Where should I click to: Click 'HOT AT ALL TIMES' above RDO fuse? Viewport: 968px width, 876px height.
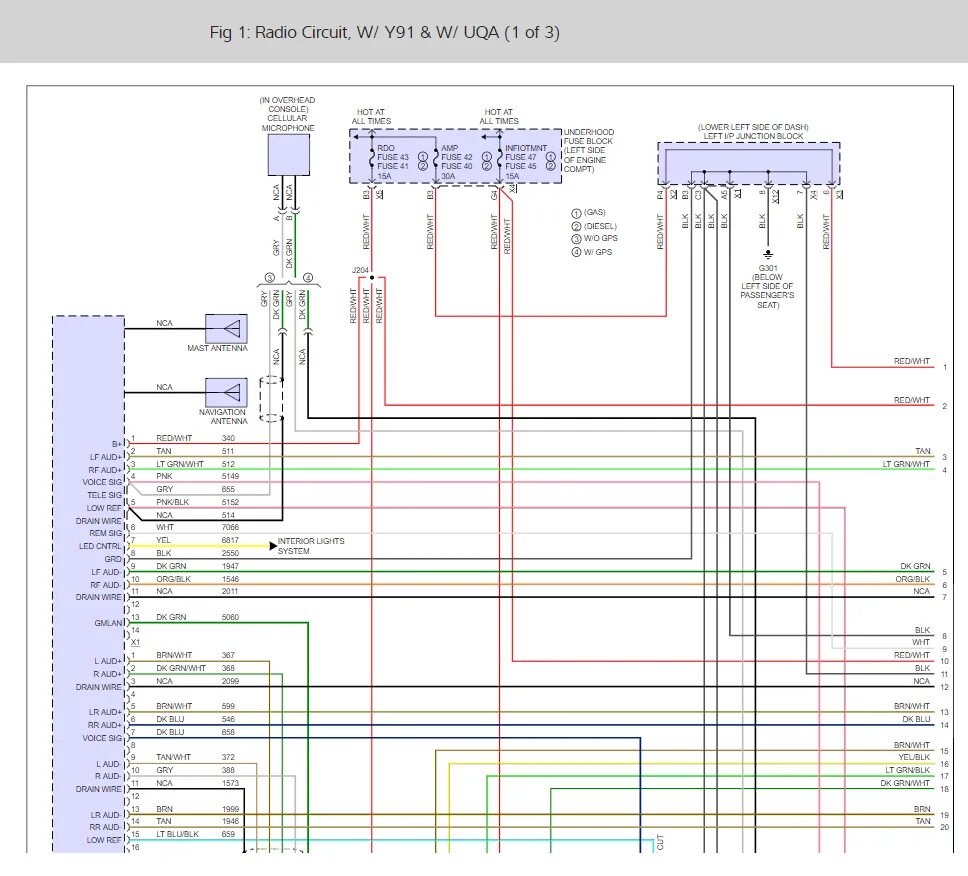371,117
